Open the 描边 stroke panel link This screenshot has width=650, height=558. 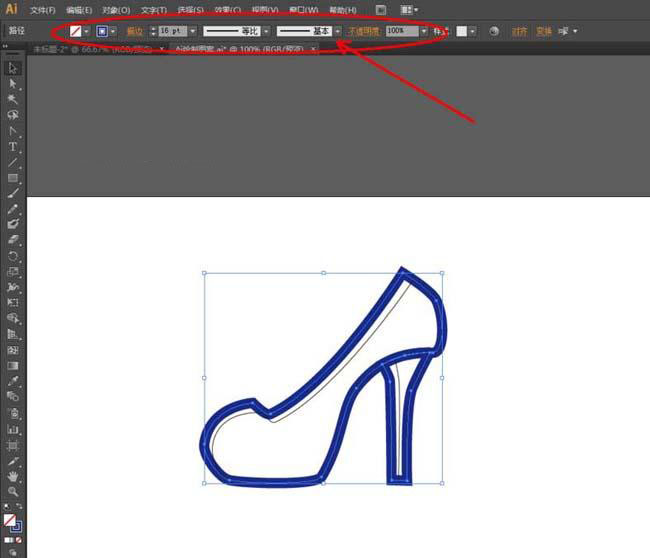click(135, 31)
